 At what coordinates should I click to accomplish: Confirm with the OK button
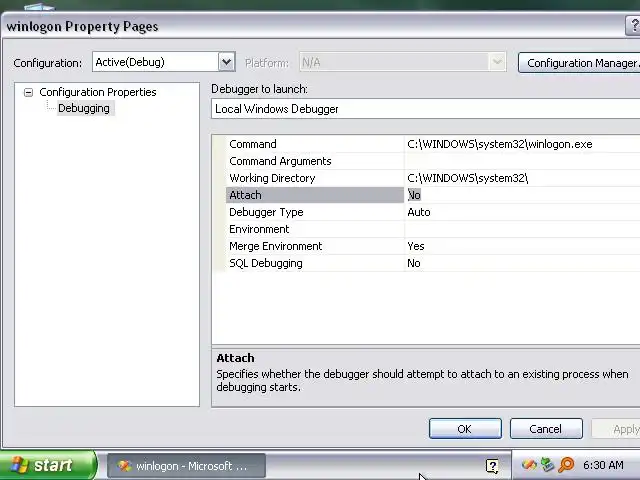pyautogui.click(x=465, y=429)
